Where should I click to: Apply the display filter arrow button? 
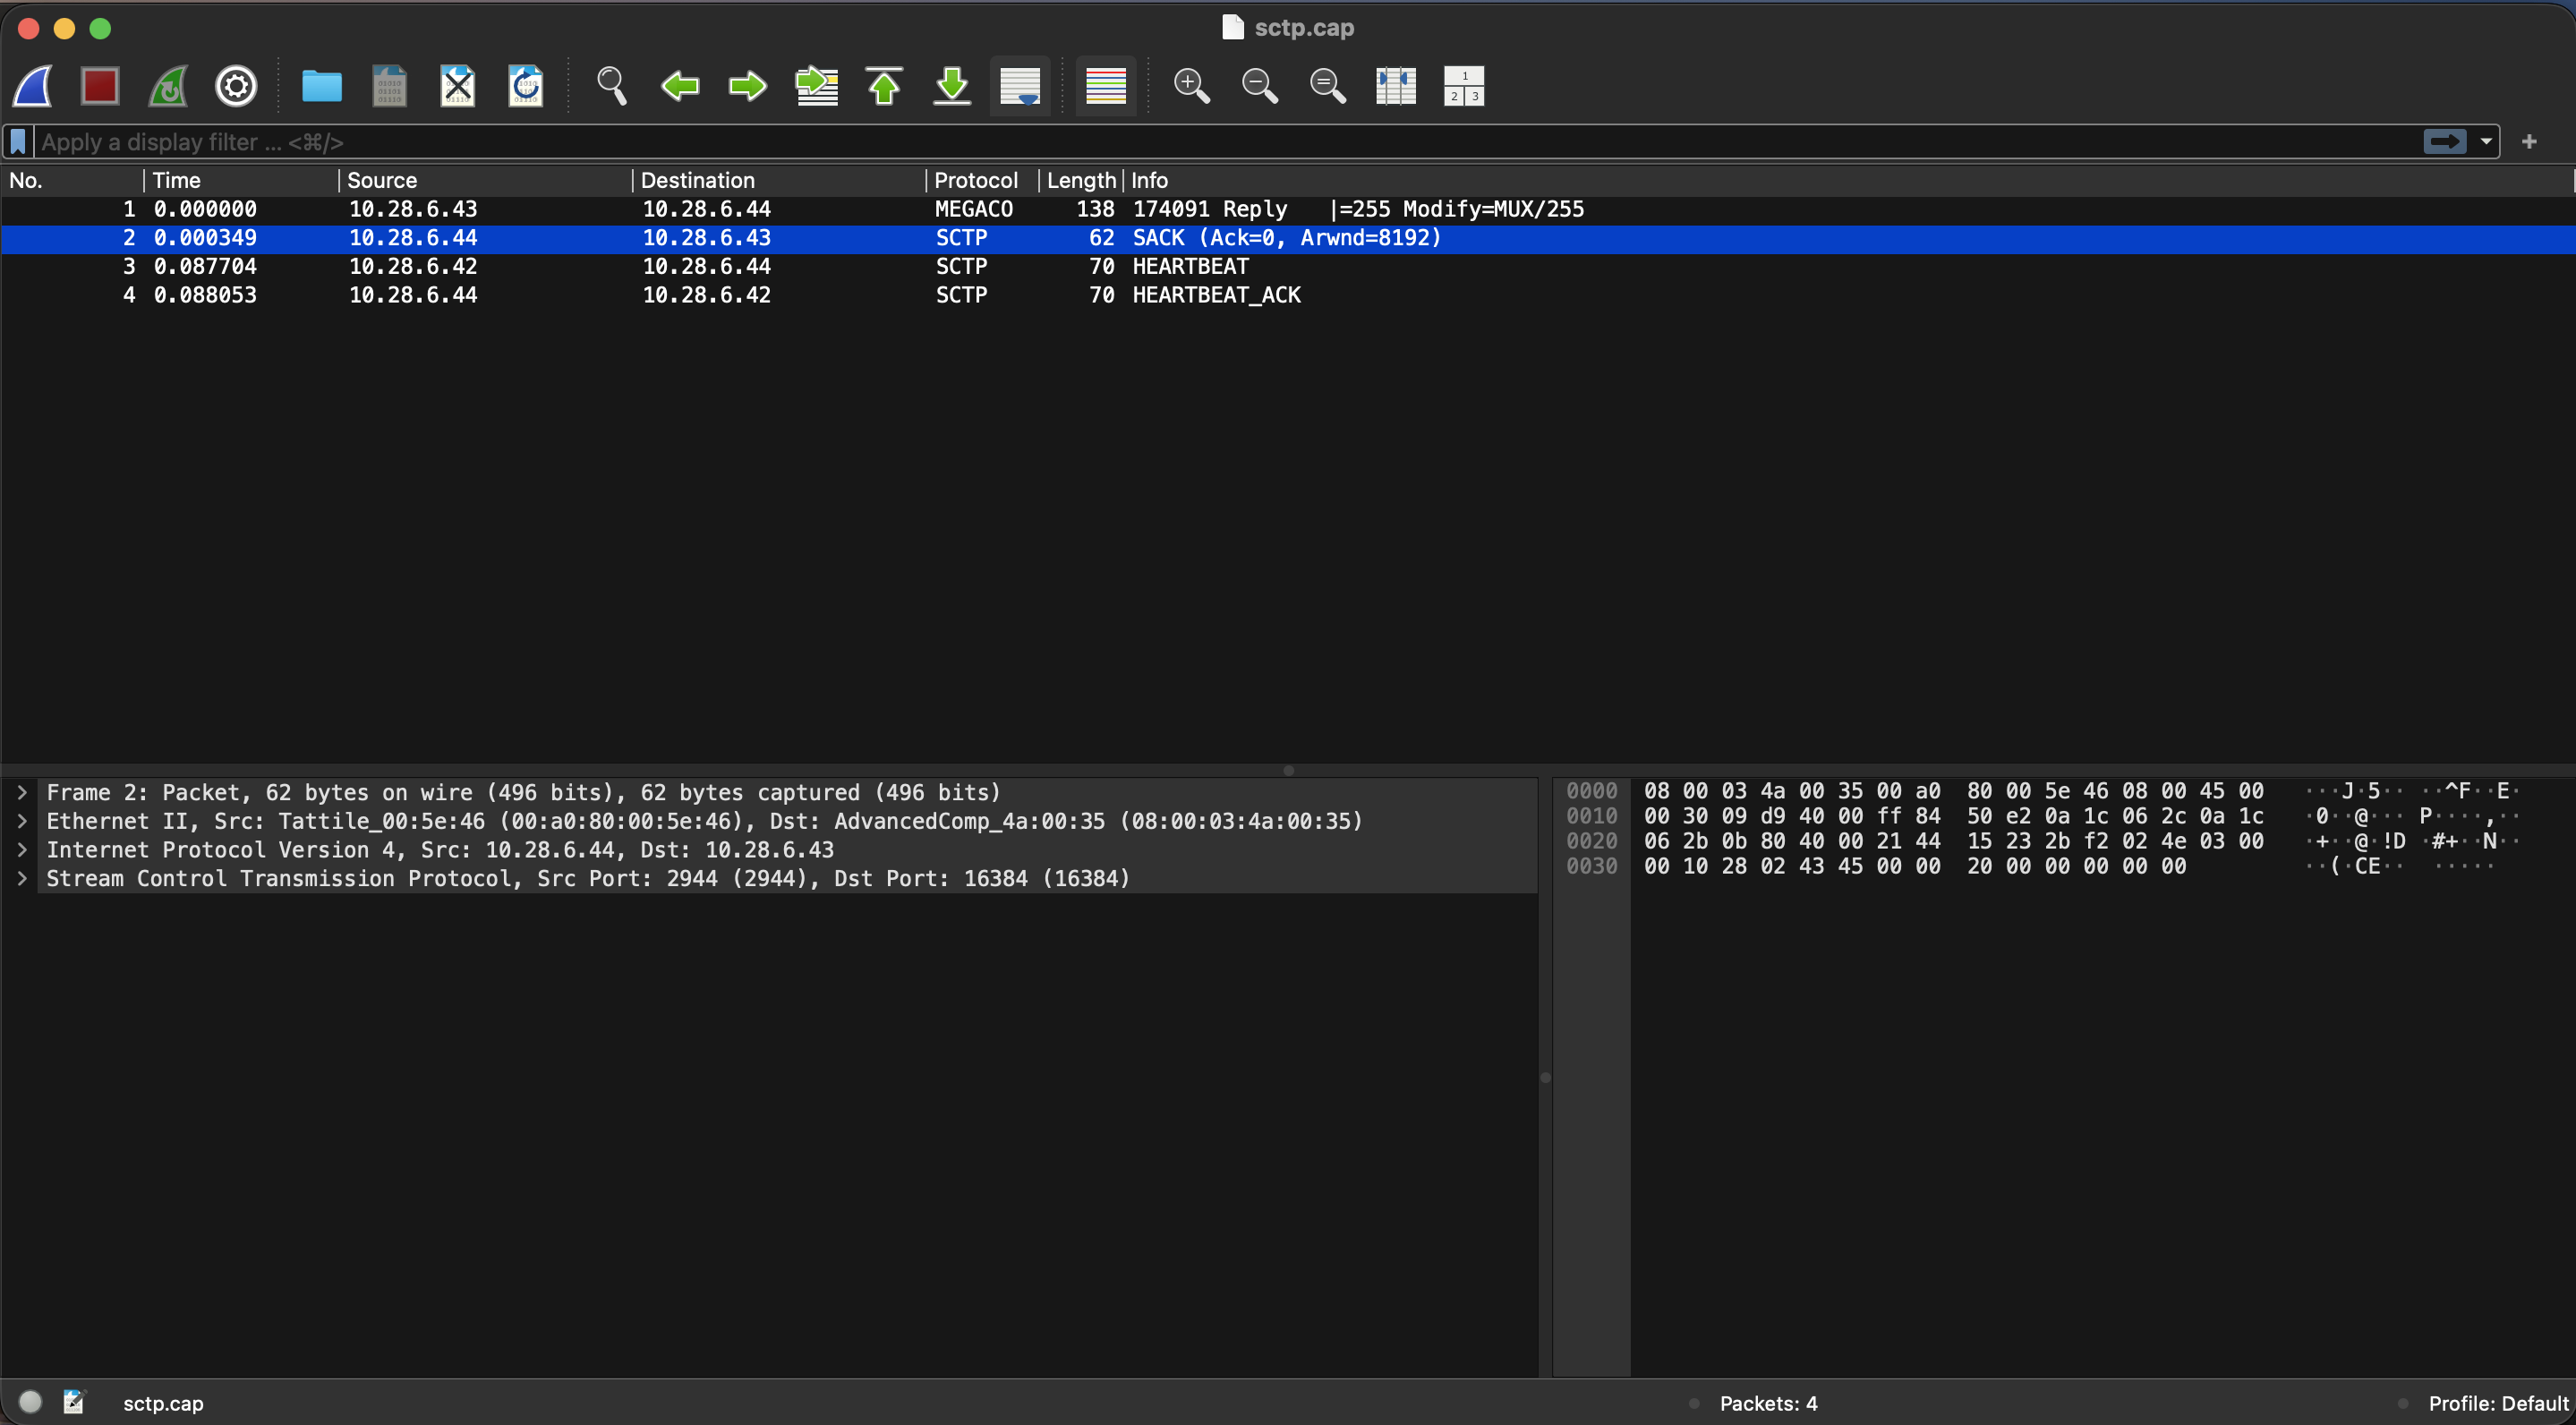tap(2444, 142)
